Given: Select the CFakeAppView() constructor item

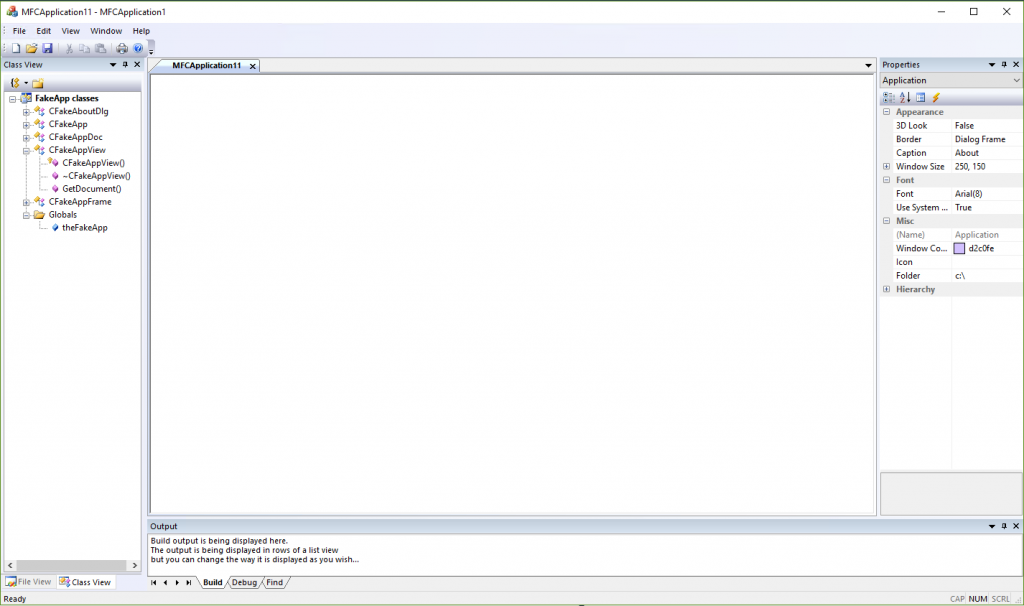Looking at the screenshot, I should pyautogui.click(x=93, y=163).
